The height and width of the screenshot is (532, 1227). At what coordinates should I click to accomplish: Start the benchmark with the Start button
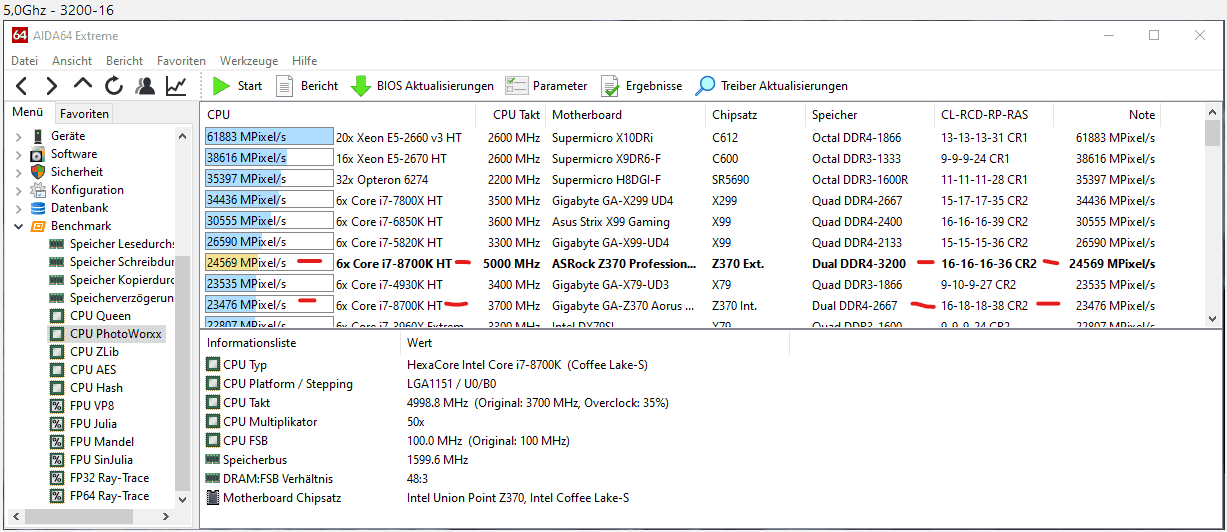pos(237,86)
